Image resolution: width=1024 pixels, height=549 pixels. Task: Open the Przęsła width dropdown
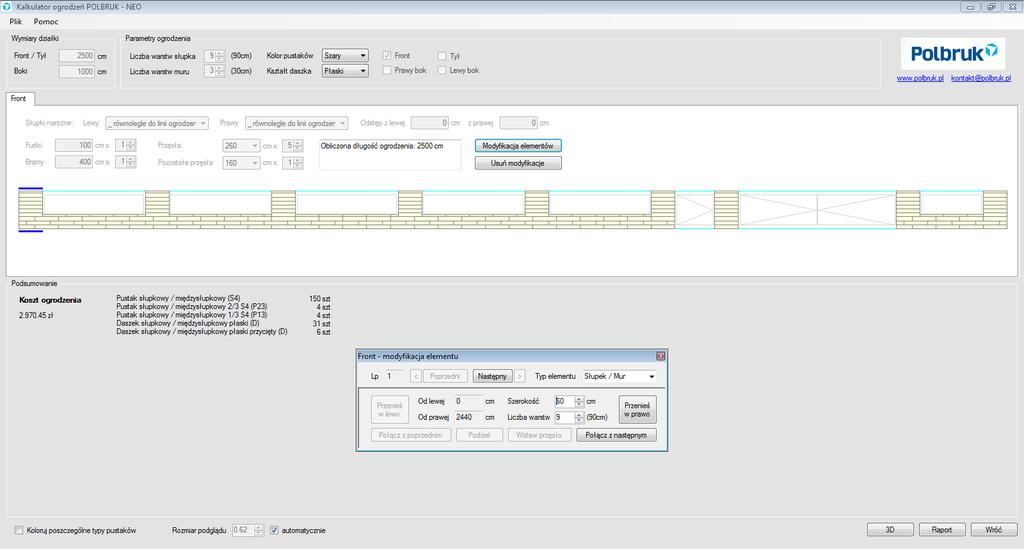pyautogui.click(x=242, y=146)
